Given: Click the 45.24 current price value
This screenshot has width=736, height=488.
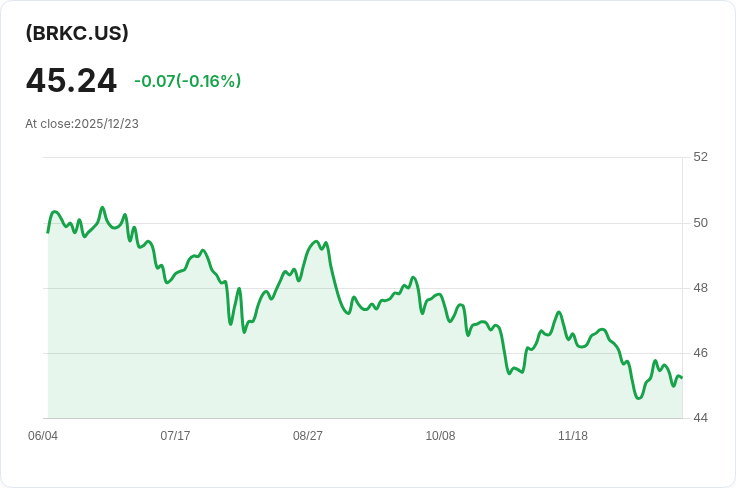Looking at the screenshot, I should tap(71, 81).
